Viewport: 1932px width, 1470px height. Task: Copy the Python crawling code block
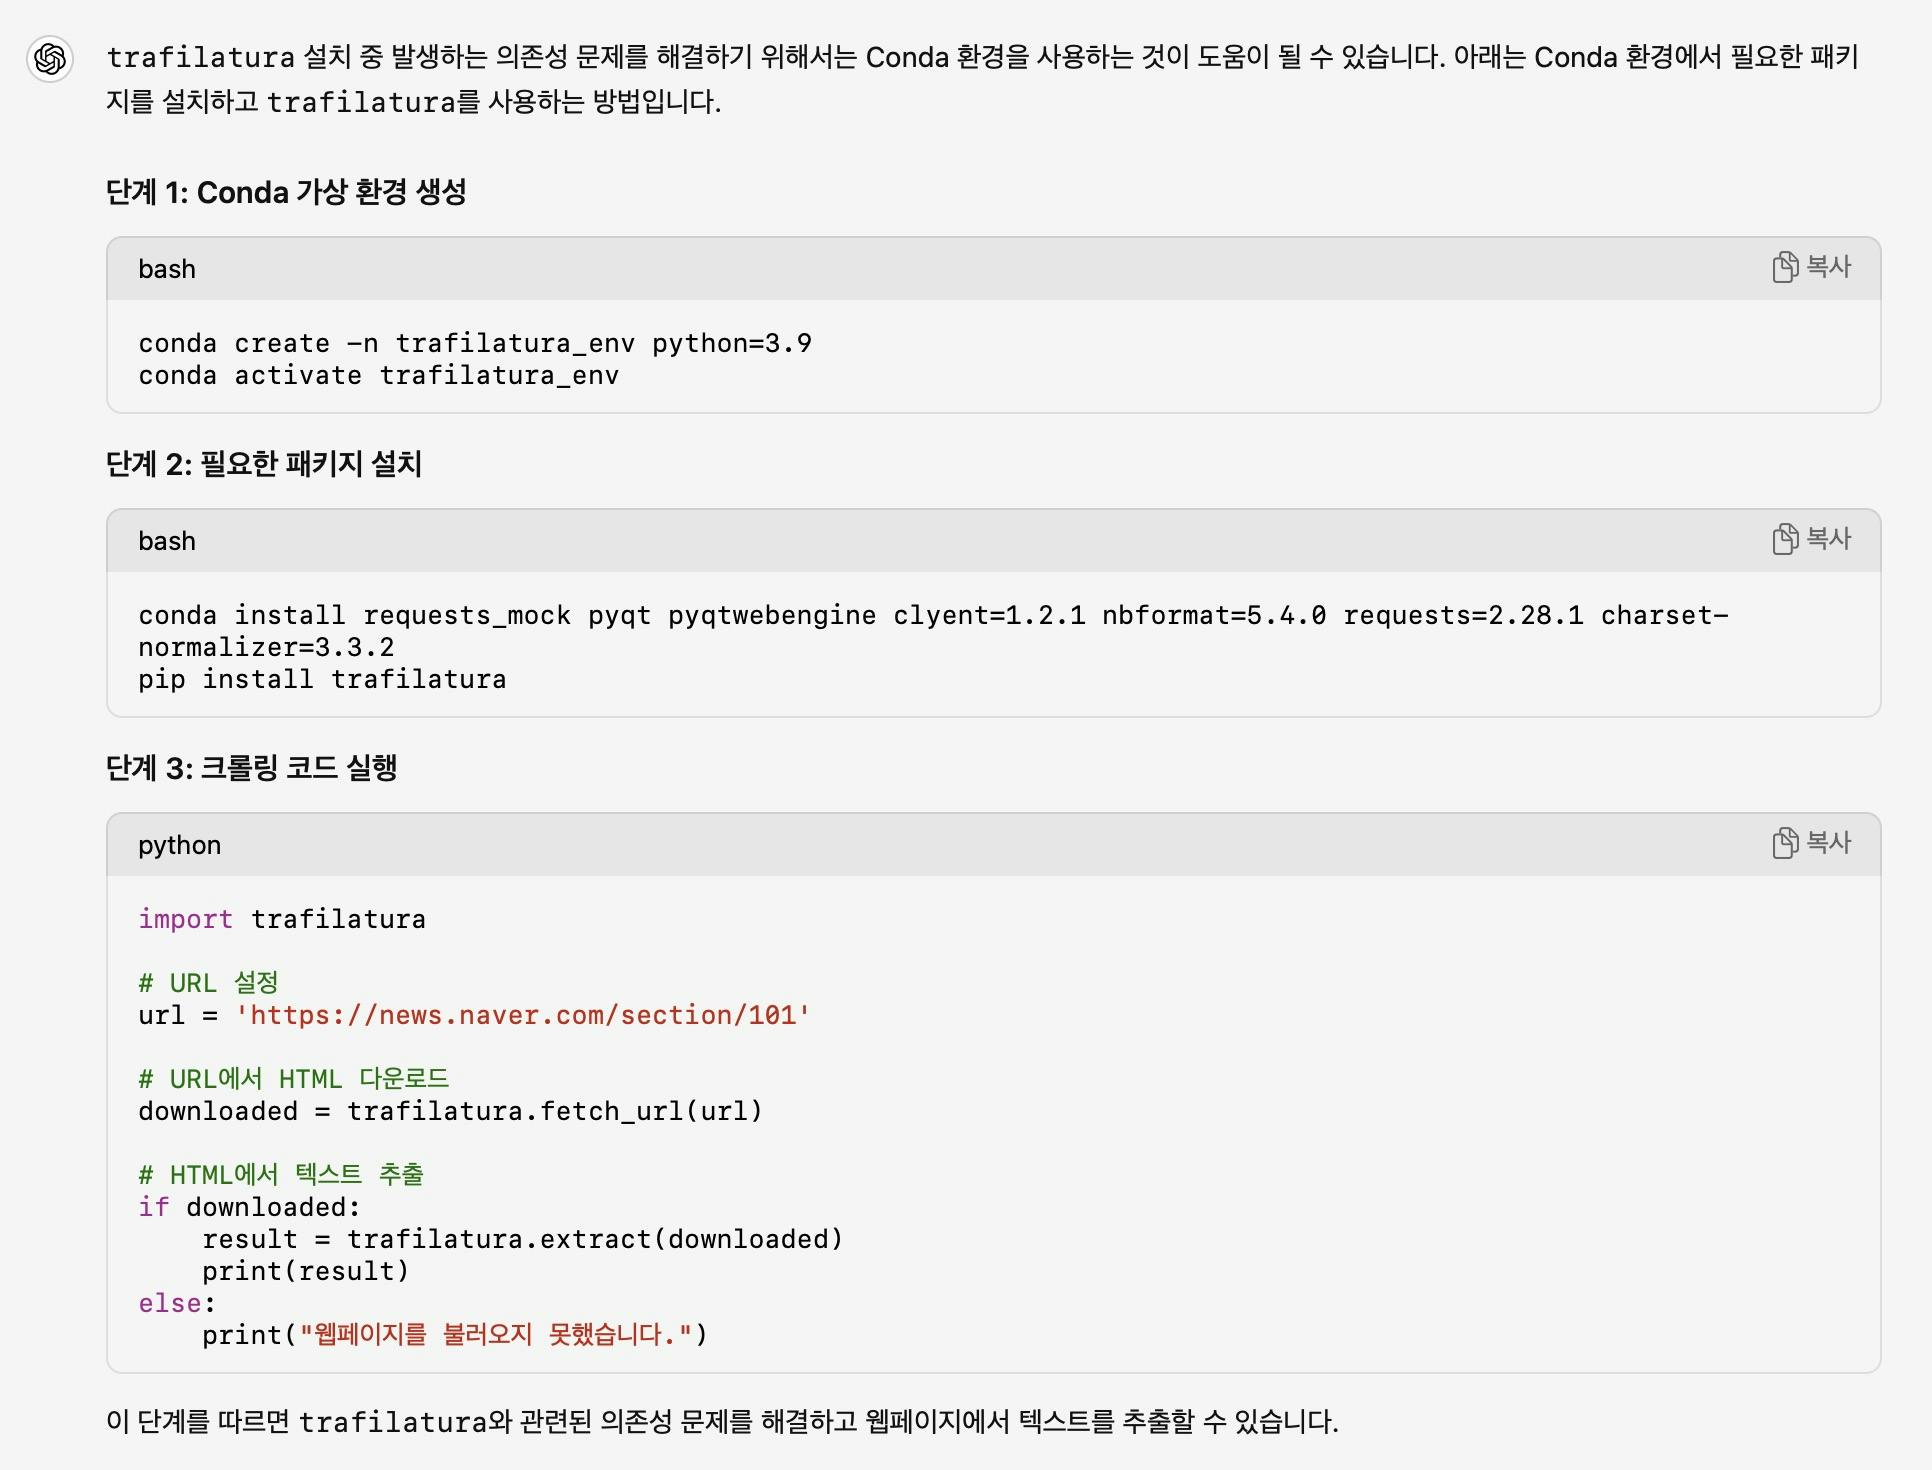click(x=1811, y=843)
